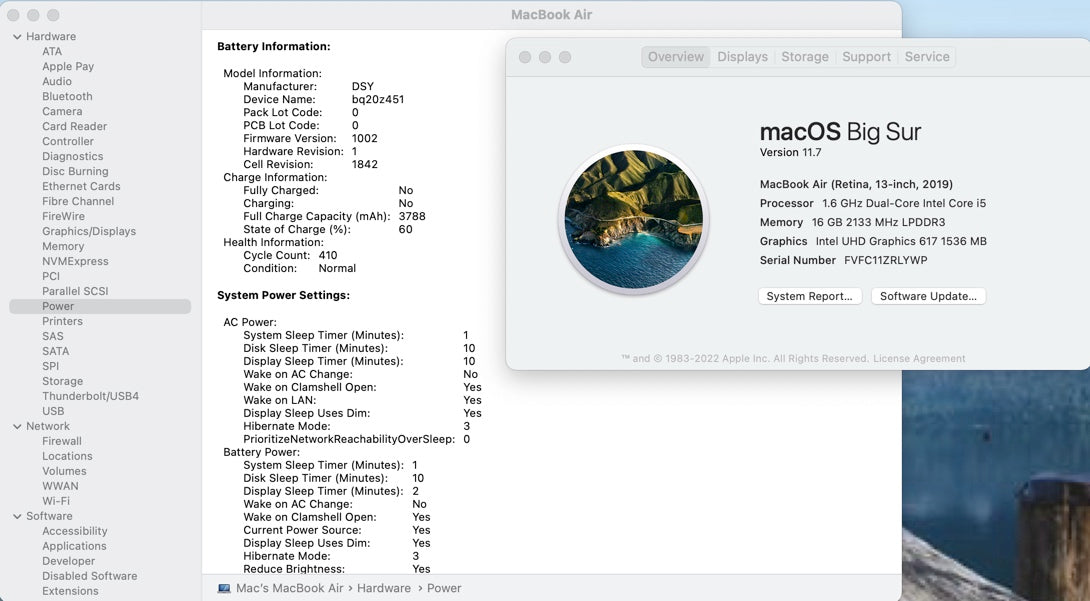The width and height of the screenshot is (1090, 601).
Task: Select Wi-Fi under Network
Action: [x=56, y=501]
